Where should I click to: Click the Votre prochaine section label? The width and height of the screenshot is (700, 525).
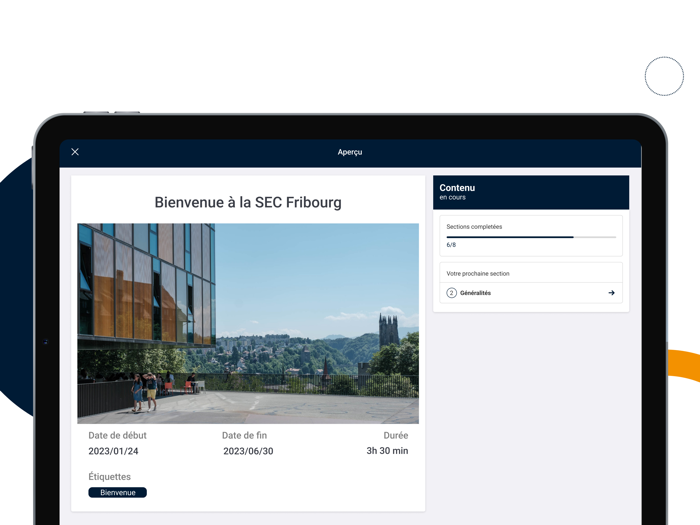click(x=478, y=274)
